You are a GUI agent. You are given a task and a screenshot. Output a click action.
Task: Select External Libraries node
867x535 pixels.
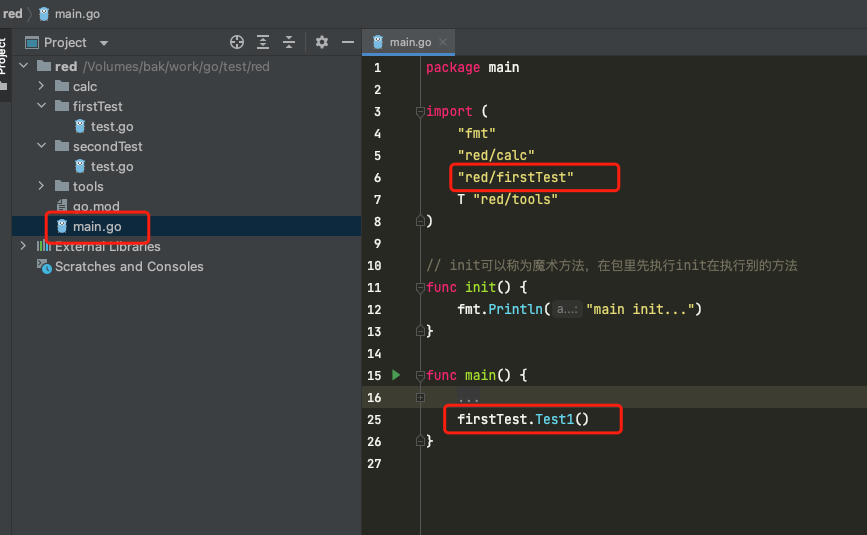[x=107, y=246]
